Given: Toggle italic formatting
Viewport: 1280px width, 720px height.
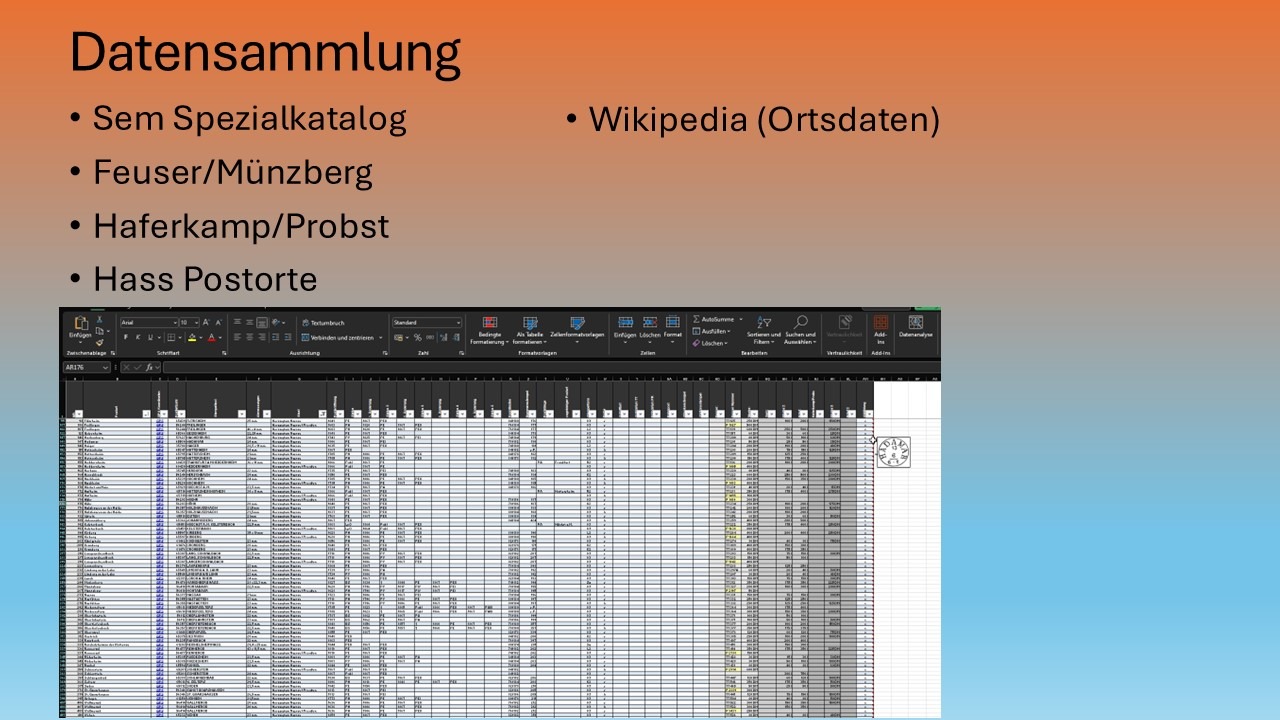Looking at the screenshot, I should coord(138,338).
